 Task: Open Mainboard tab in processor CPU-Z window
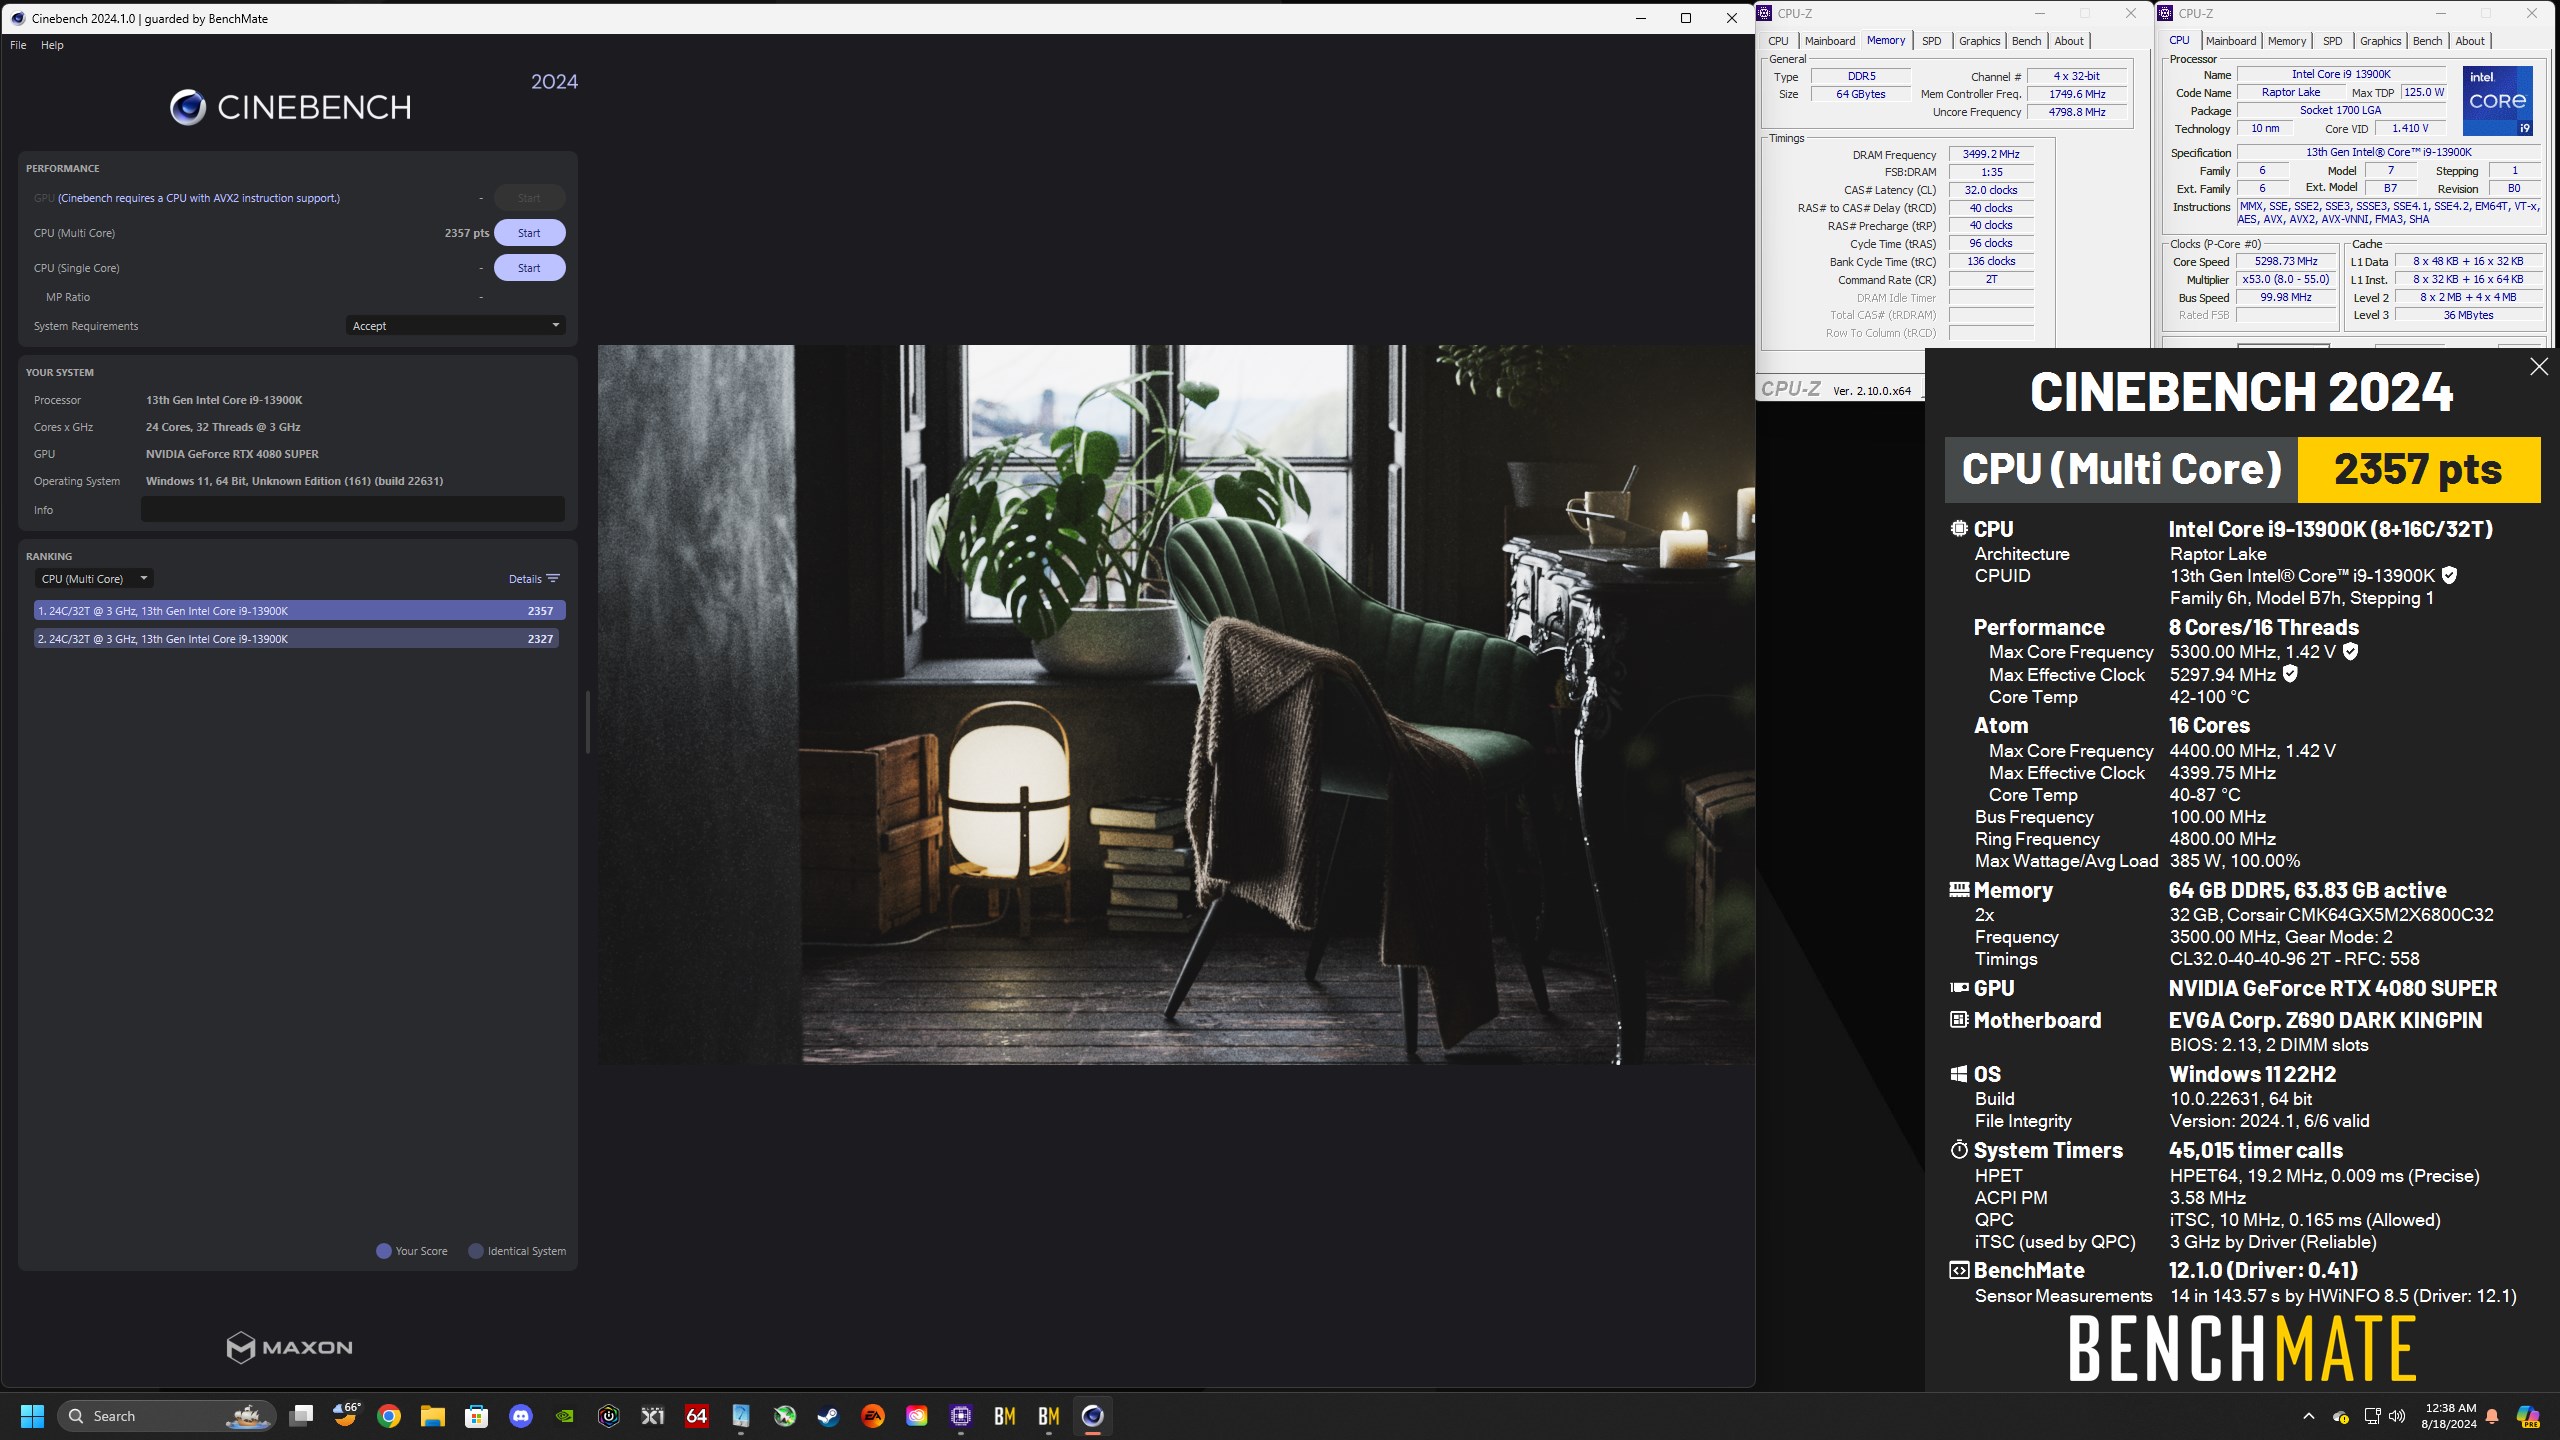pyautogui.click(x=2230, y=41)
